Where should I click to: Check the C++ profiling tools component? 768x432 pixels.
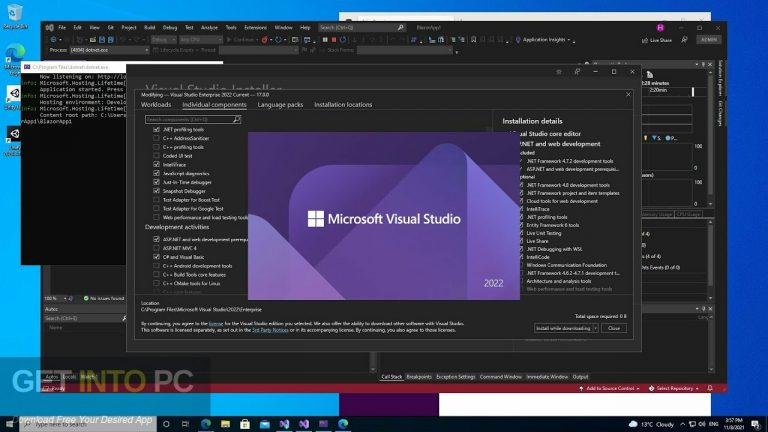156,147
